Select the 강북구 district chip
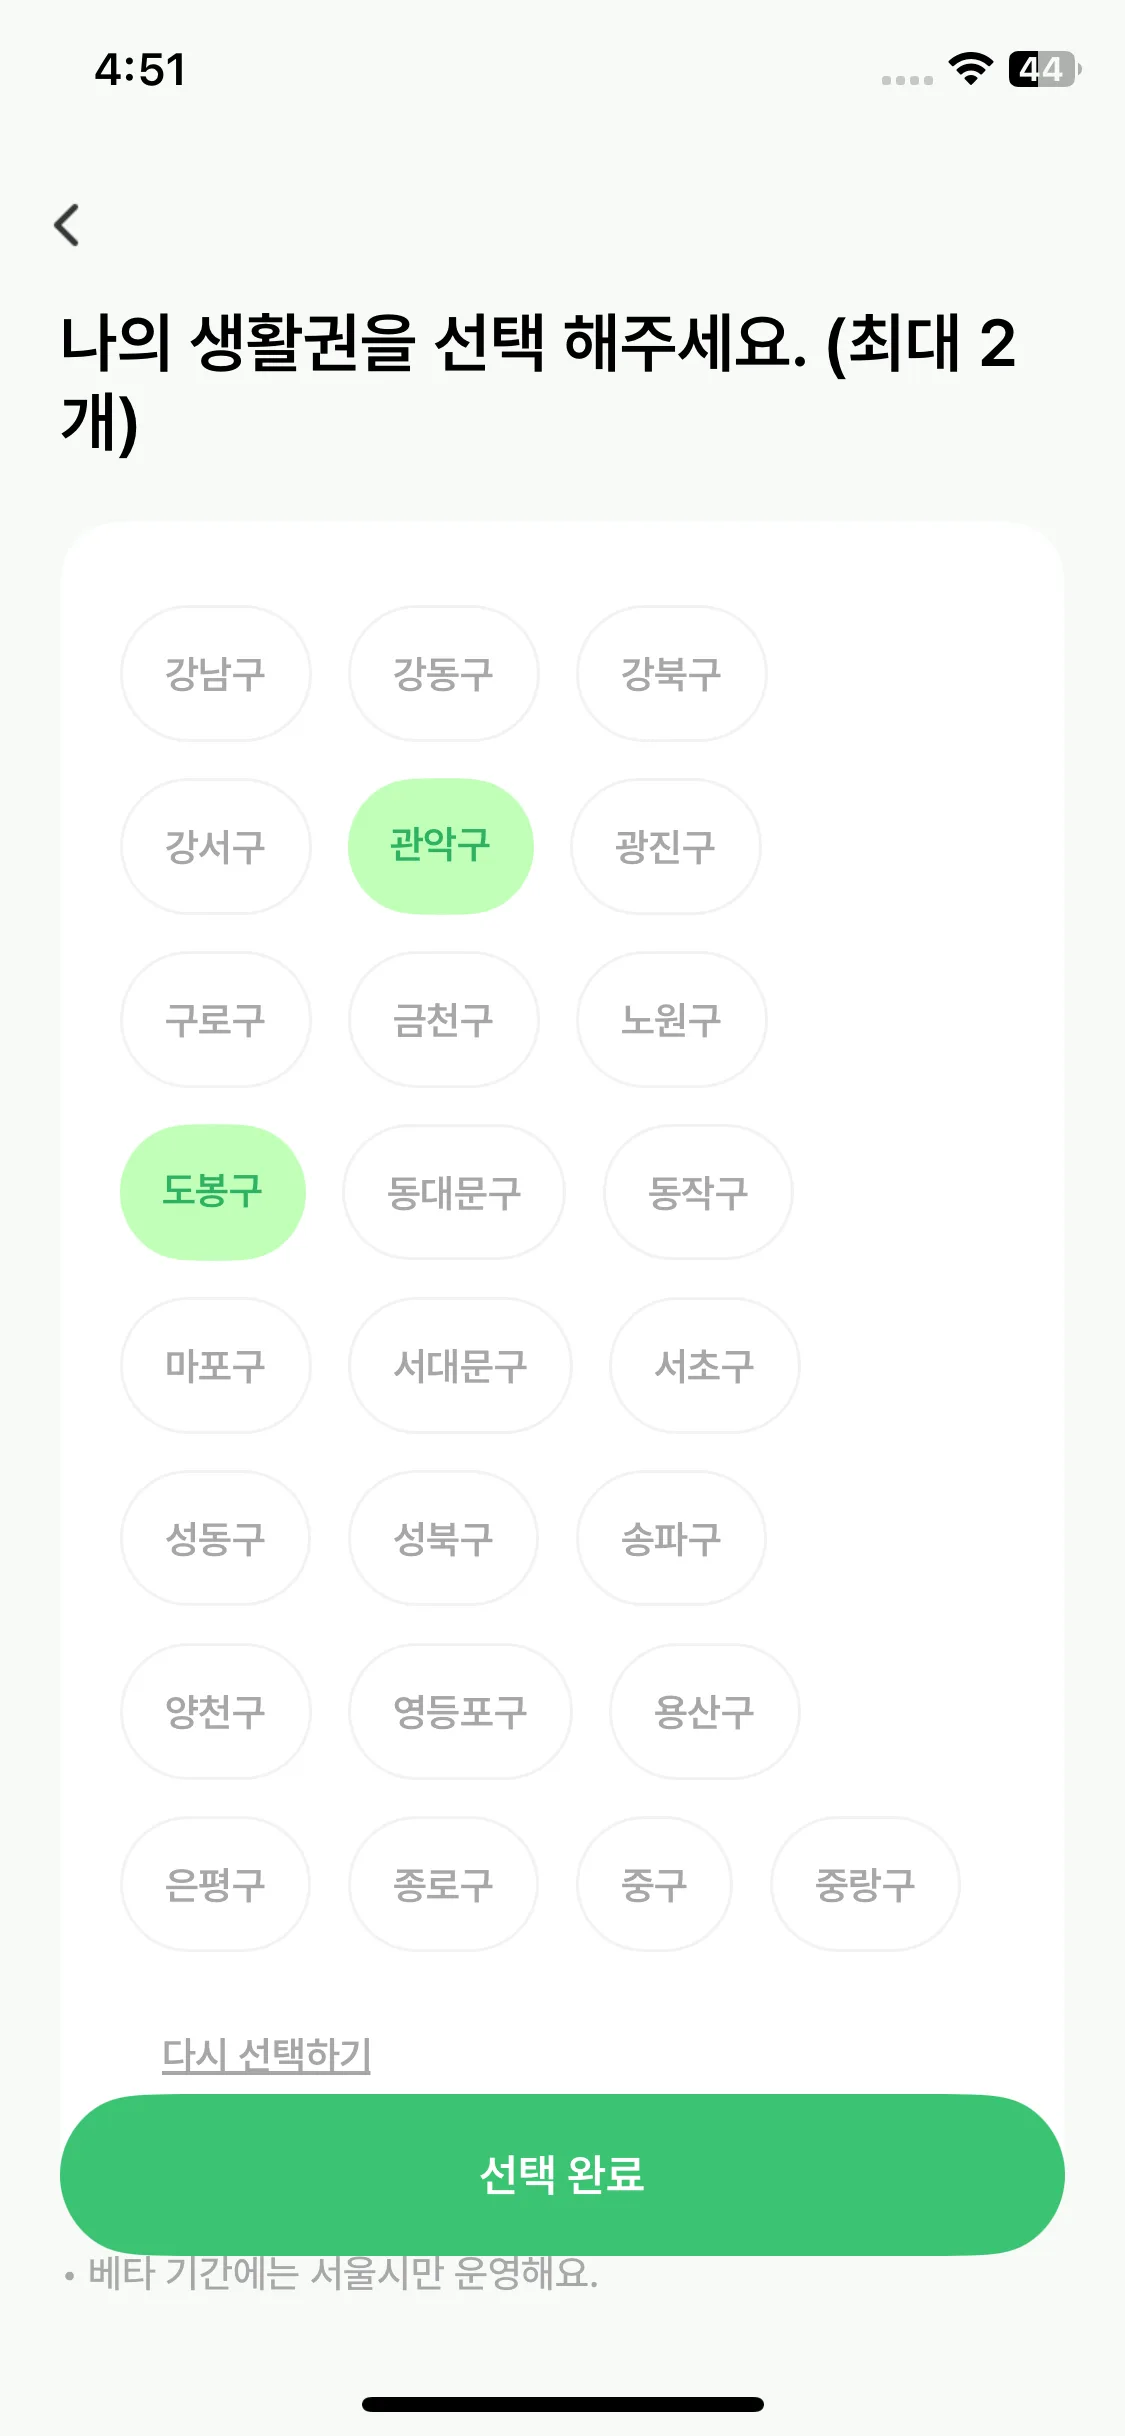The image size is (1125, 2436). point(671,673)
